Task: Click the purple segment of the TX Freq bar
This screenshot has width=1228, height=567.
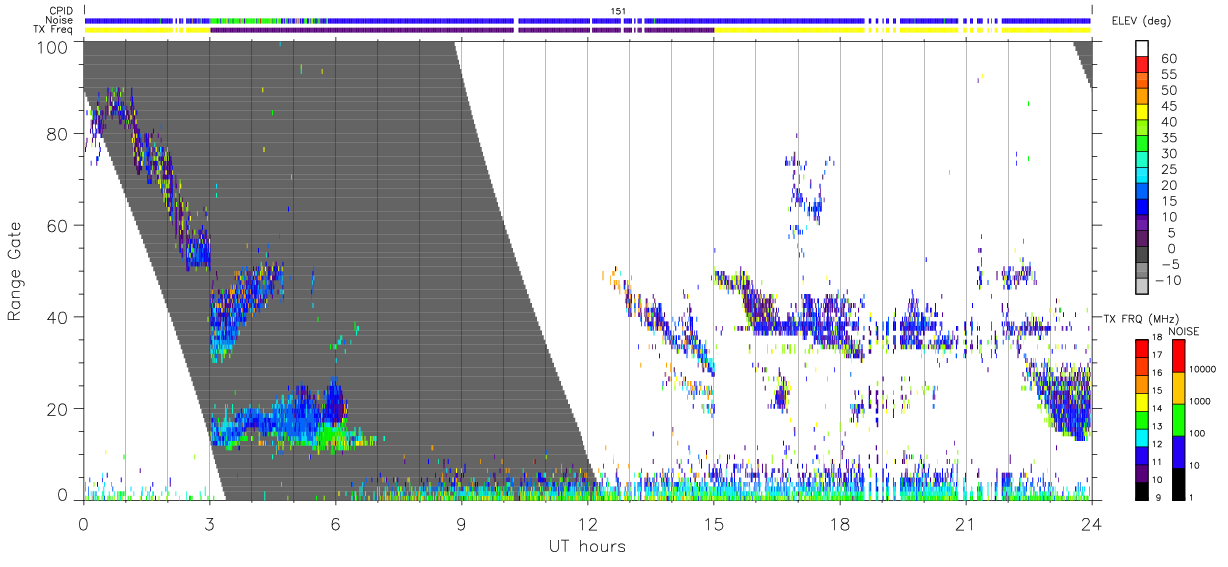Action: pyautogui.click(x=461, y=30)
